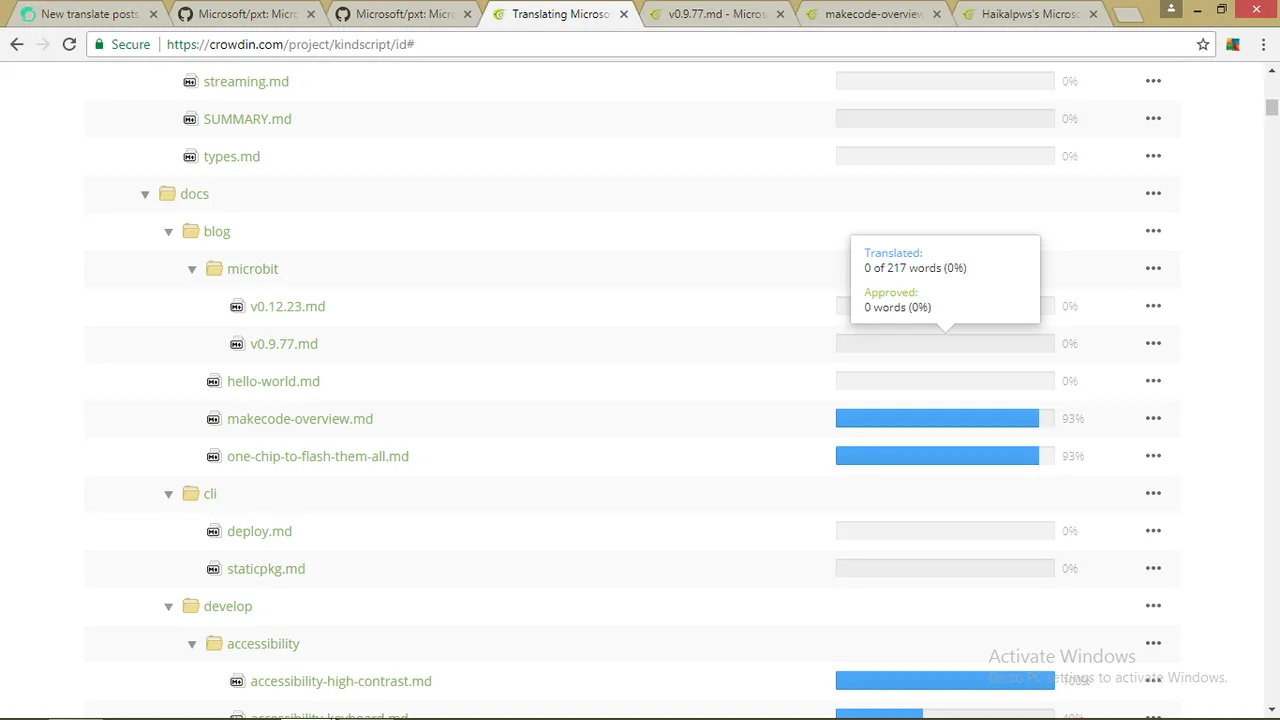Open options menu for docs folder row

coord(1153,193)
